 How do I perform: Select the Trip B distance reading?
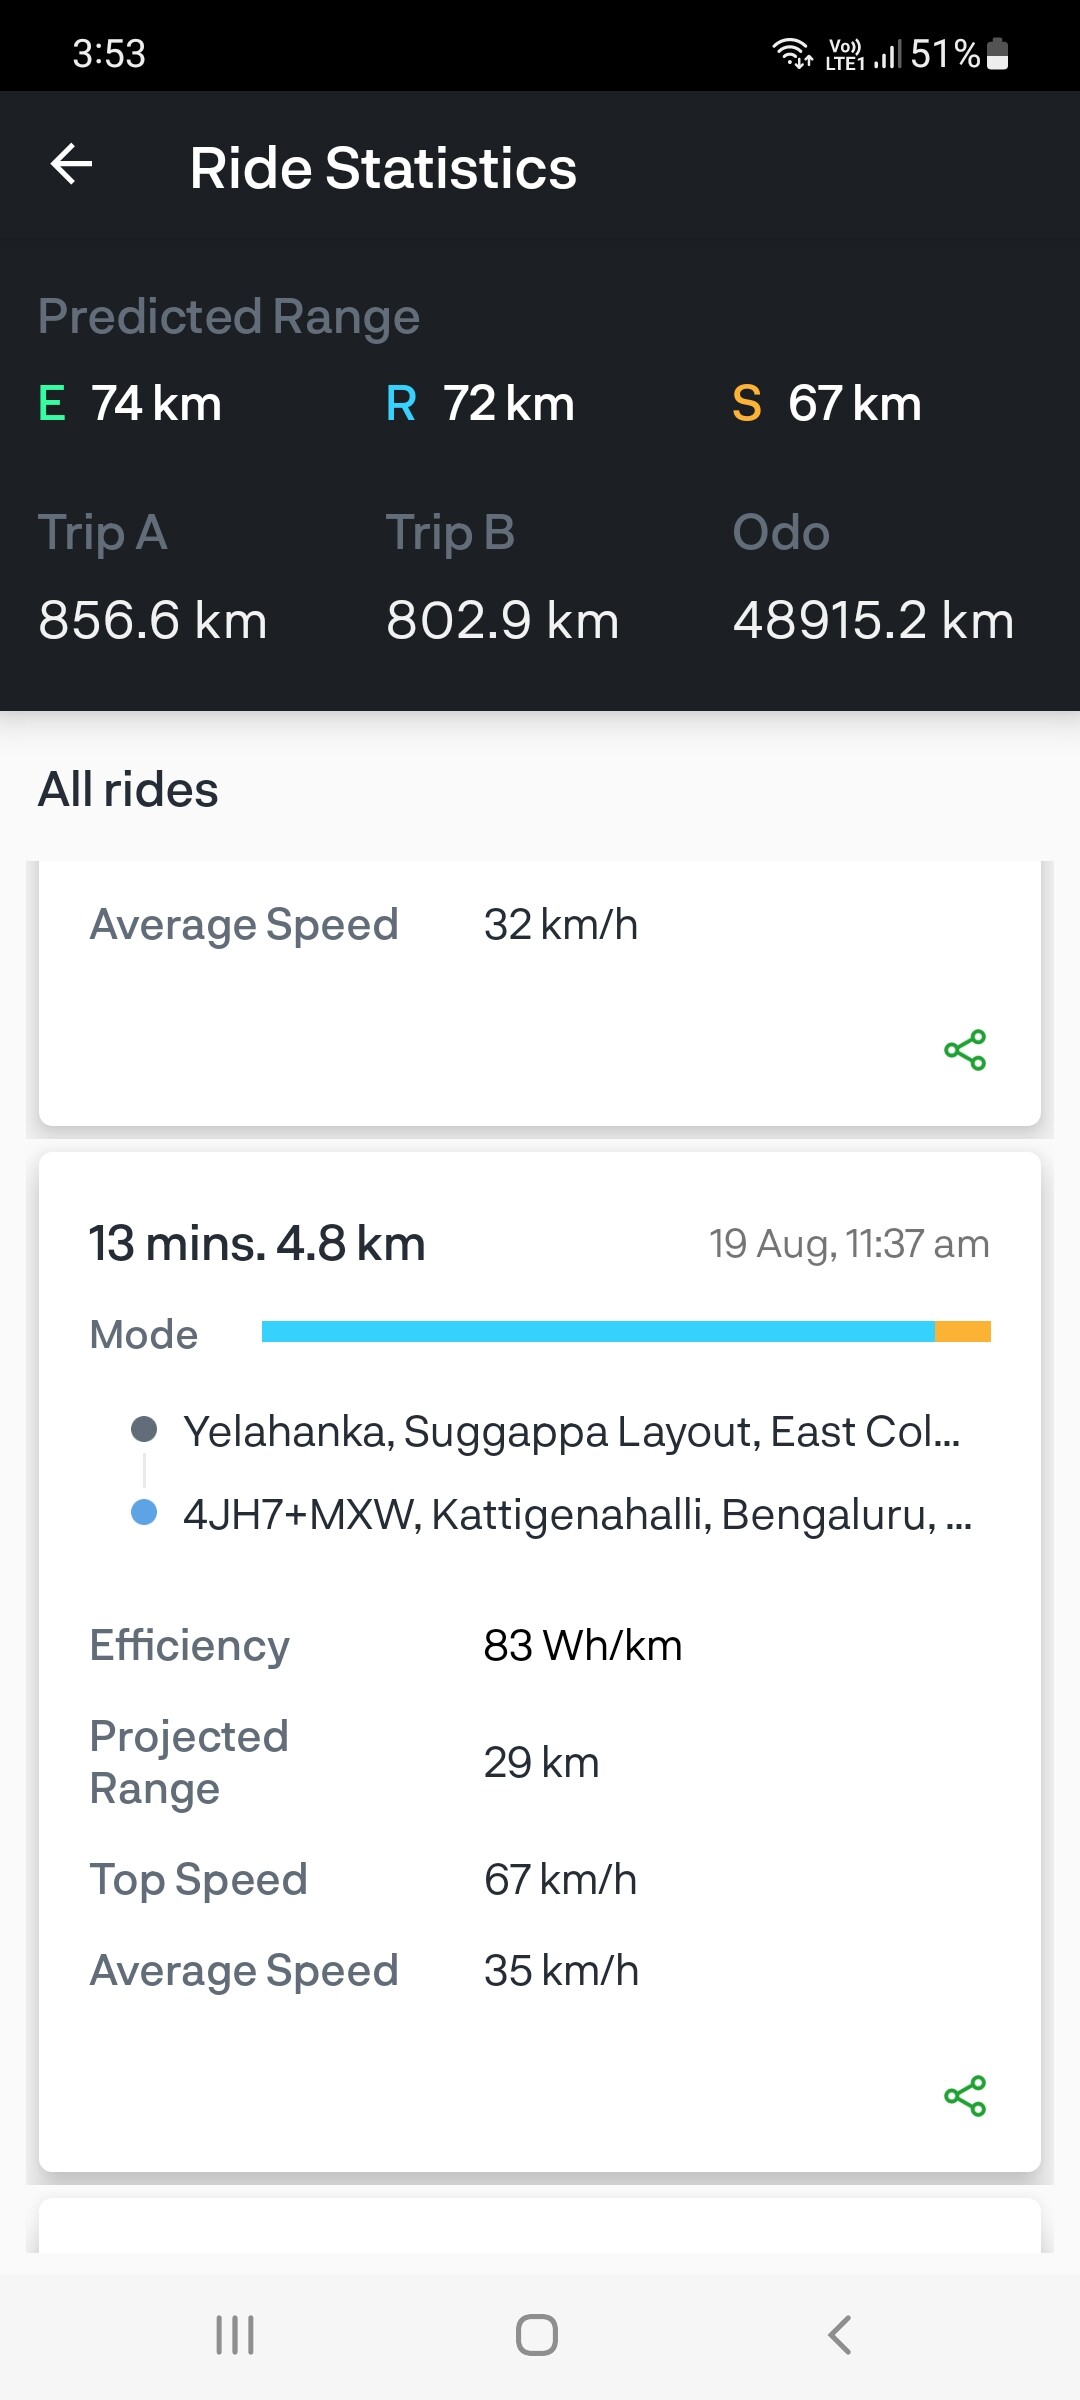(502, 620)
